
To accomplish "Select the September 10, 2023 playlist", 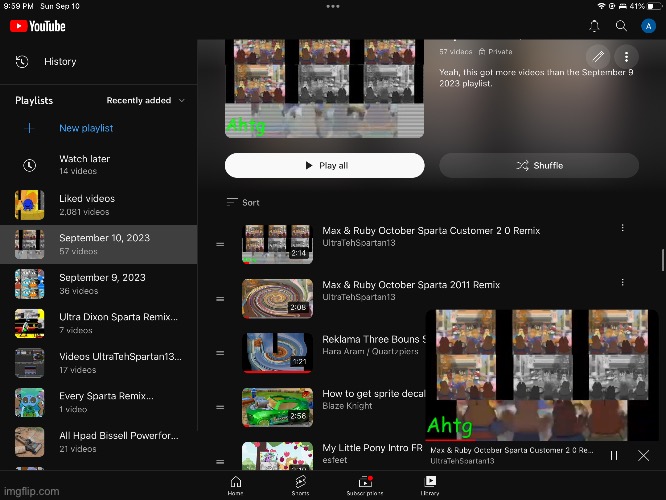I will click(x=99, y=244).
